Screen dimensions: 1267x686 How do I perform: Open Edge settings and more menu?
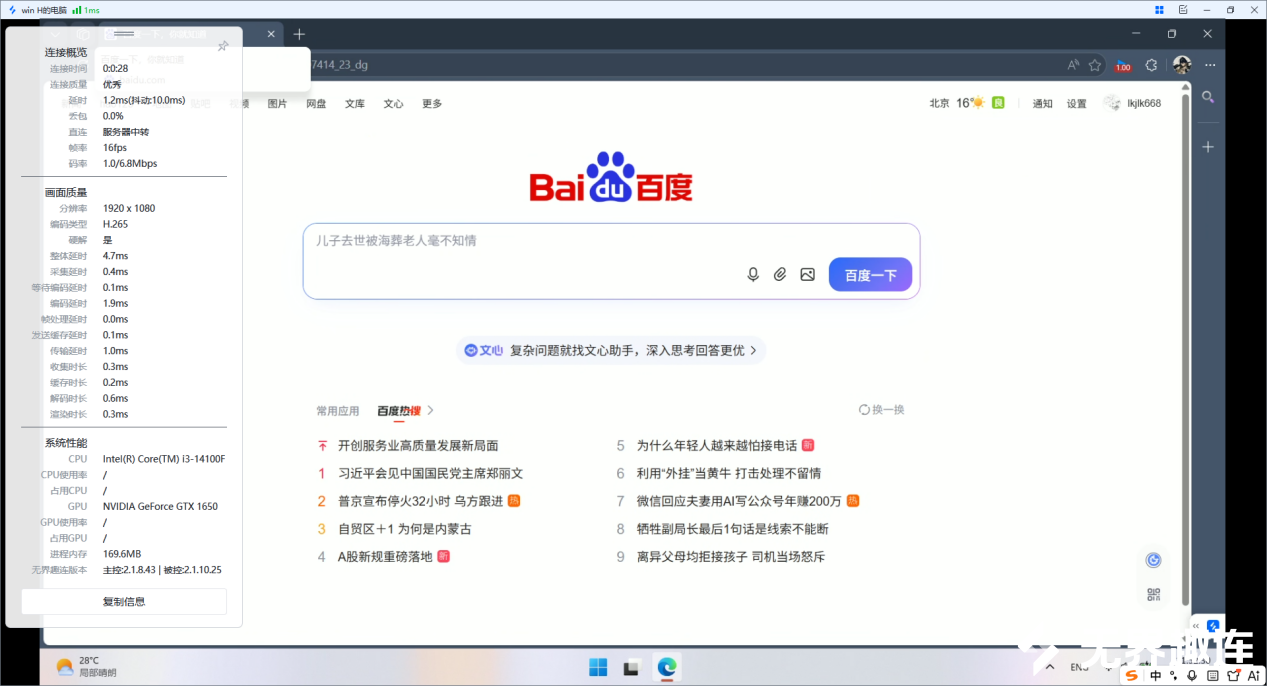[x=1210, y=65]
